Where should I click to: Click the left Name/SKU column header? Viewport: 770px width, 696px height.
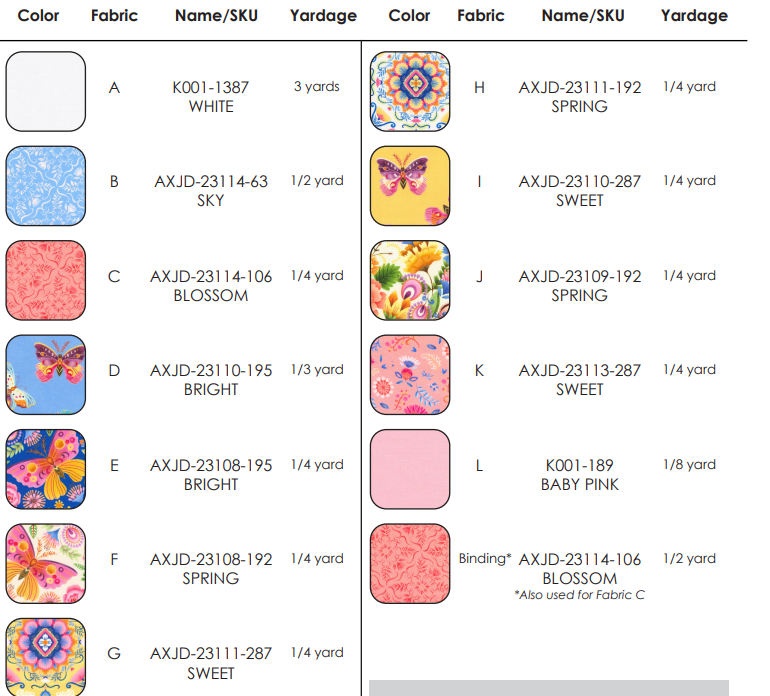[x=216, y=16]
